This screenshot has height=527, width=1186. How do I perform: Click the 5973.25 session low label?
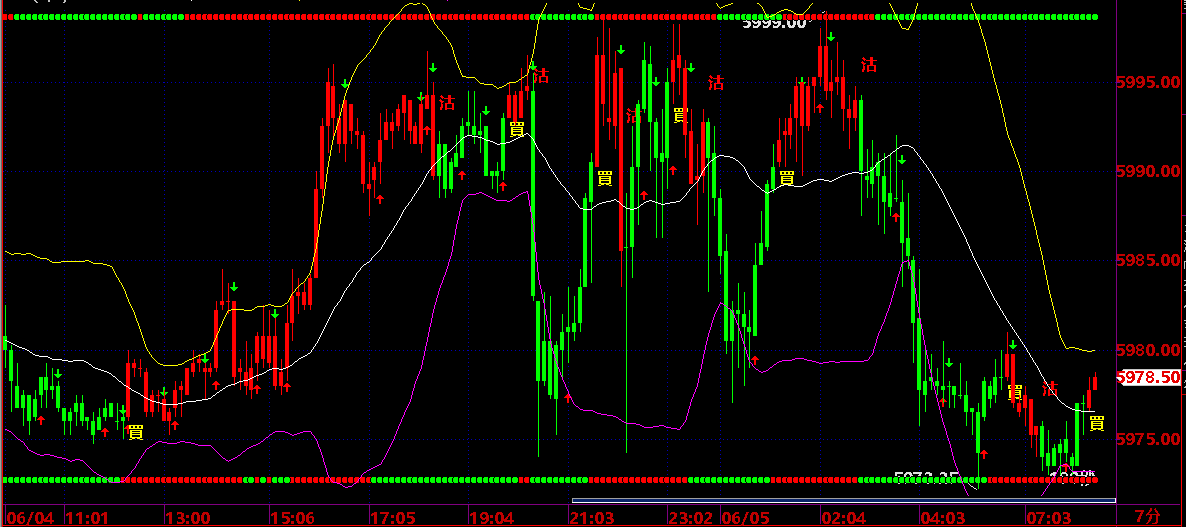point(927,476)
